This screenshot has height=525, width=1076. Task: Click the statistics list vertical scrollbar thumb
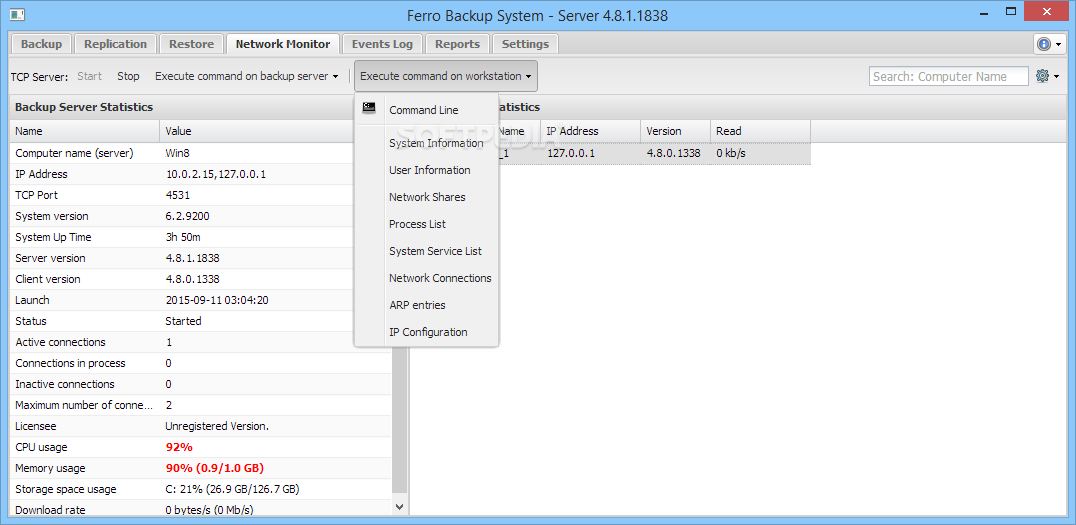[x=400, y=419]
